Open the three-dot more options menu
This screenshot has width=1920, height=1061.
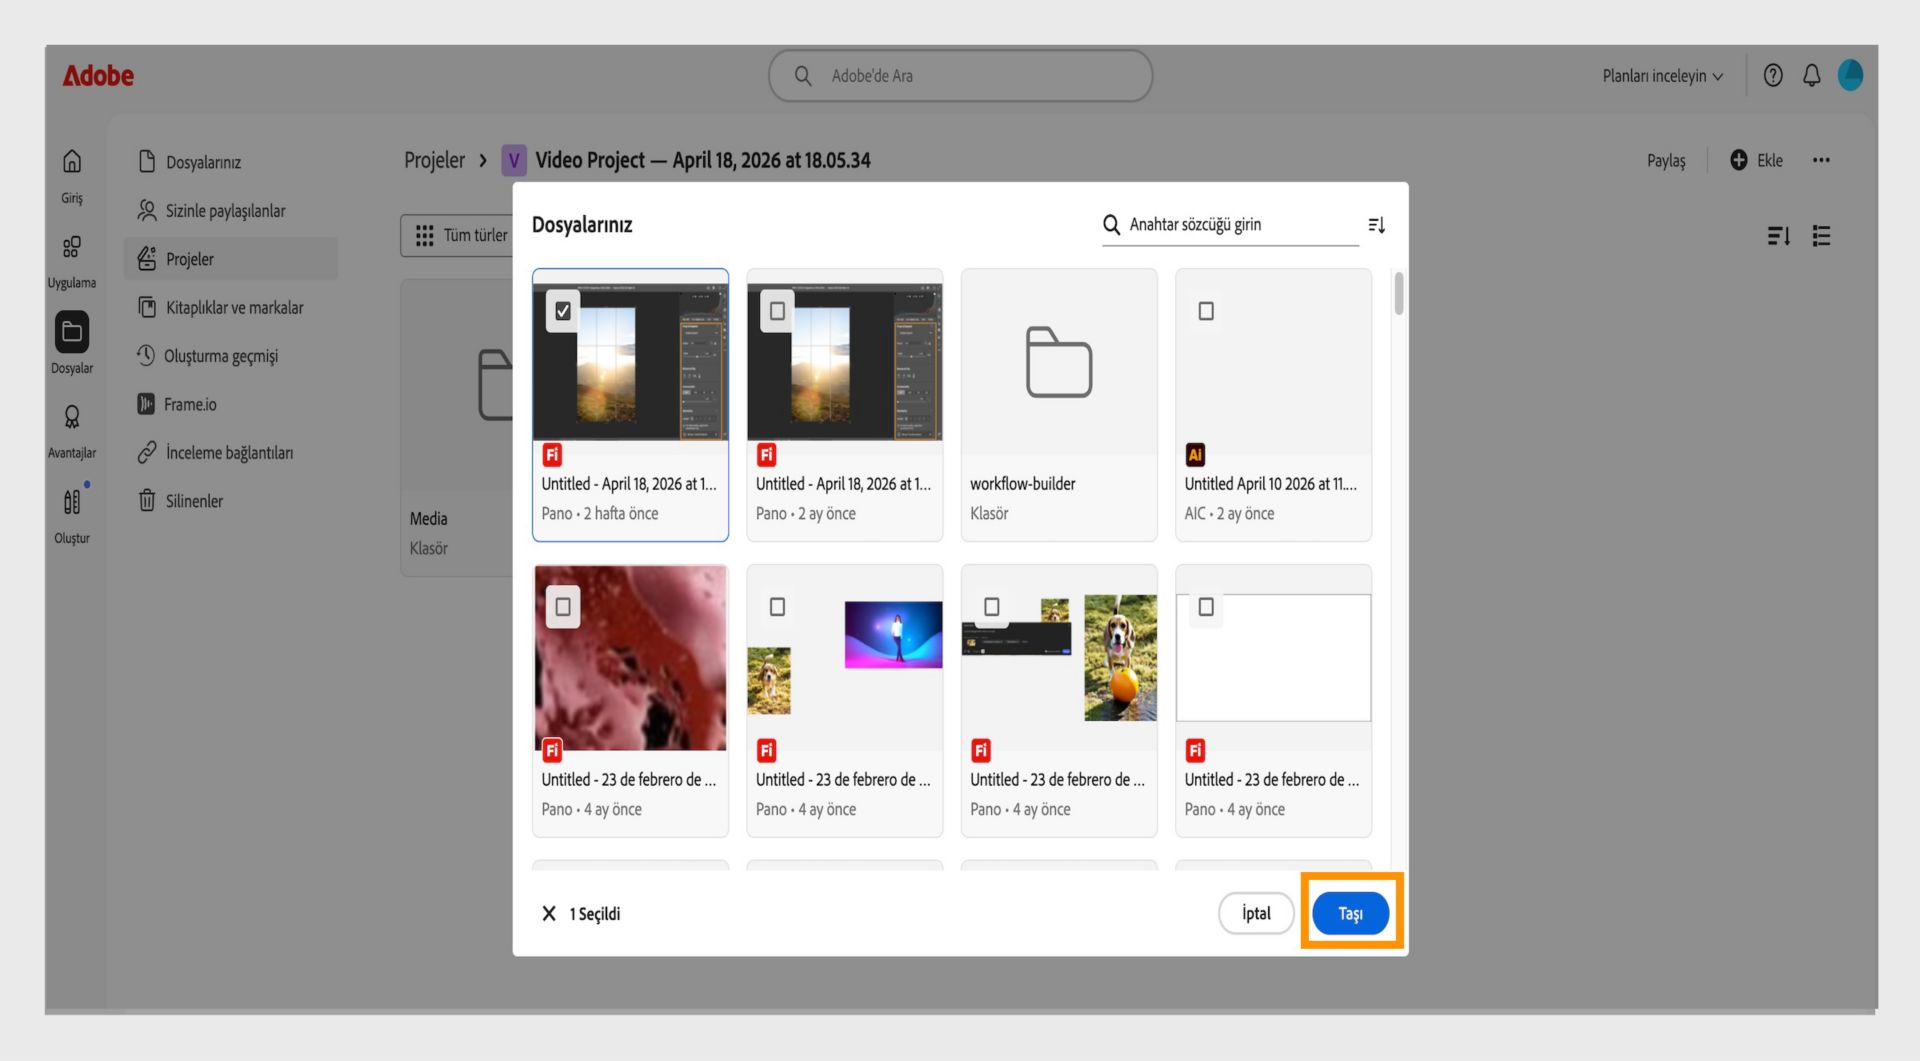(1821, 160)
